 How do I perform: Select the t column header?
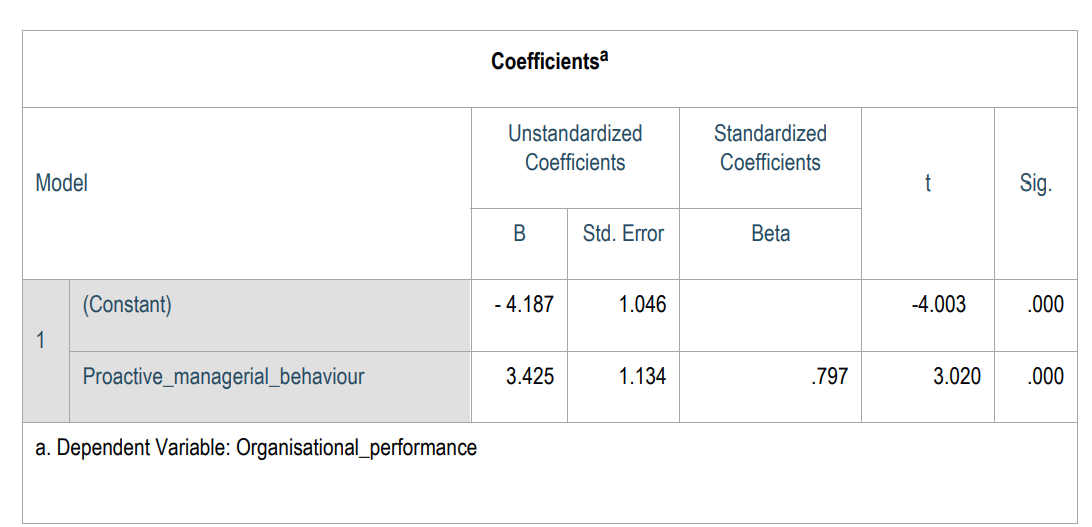(928, 184)
